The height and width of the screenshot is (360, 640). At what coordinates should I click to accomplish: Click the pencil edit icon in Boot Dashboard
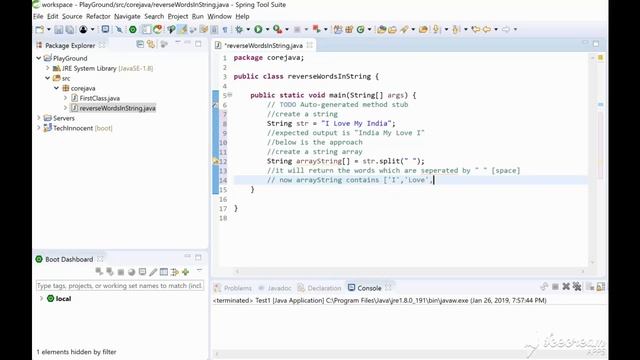click(153, 272)
